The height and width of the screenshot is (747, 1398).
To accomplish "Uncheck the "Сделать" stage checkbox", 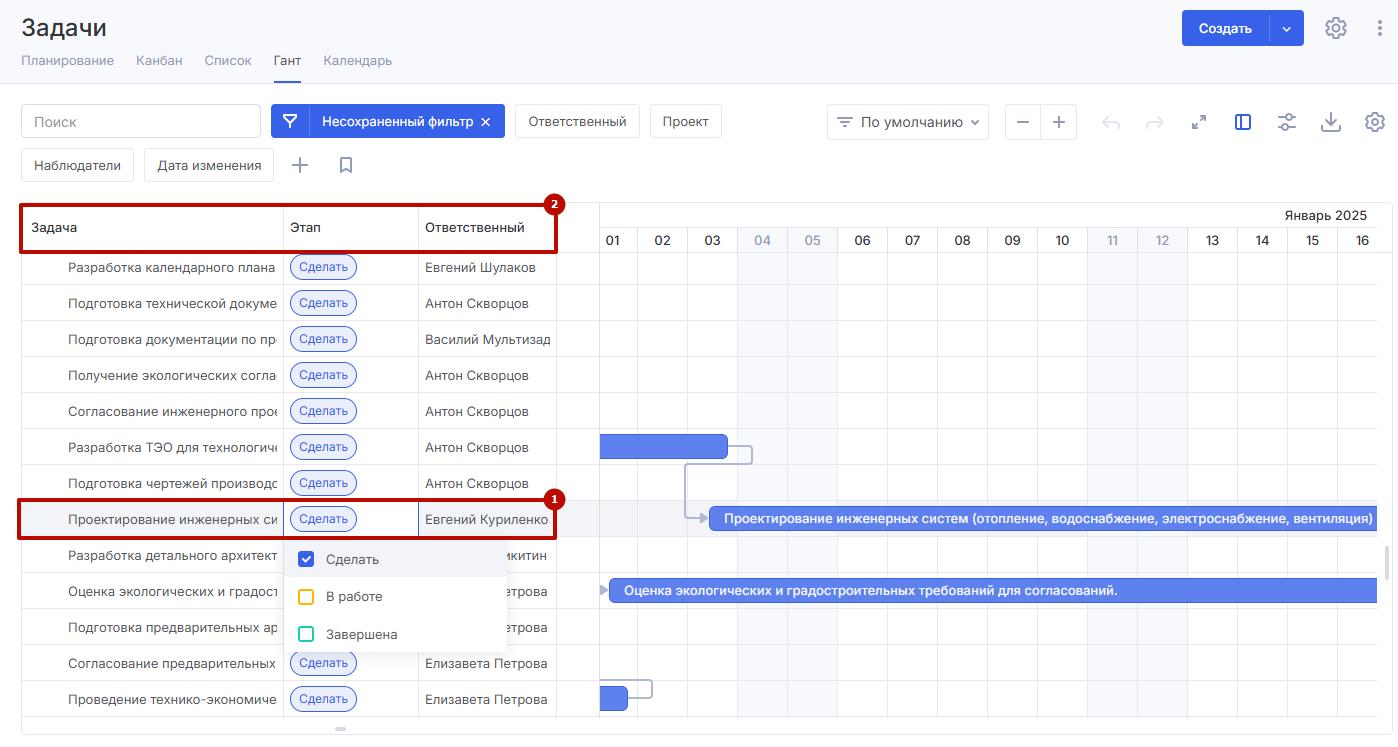I will [x=307, y=559].
